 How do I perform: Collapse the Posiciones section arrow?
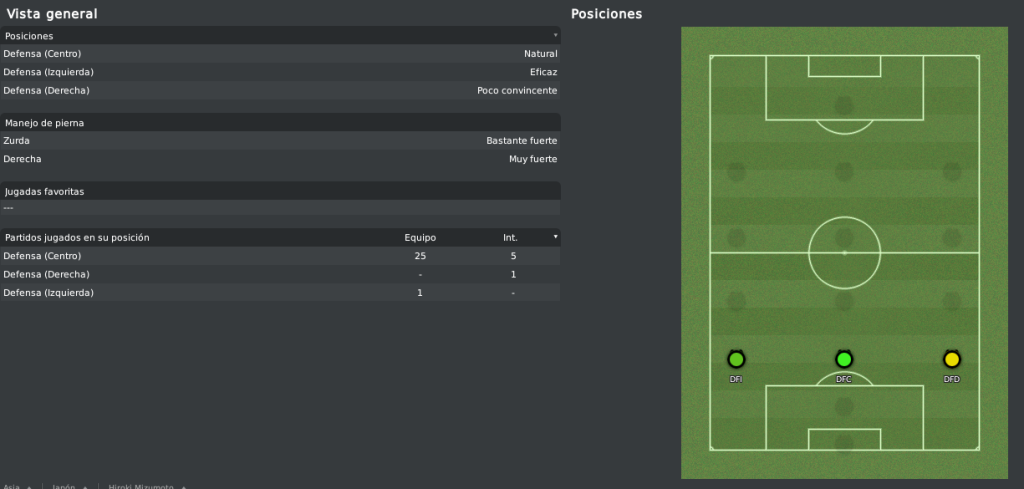tap(556, 35)
